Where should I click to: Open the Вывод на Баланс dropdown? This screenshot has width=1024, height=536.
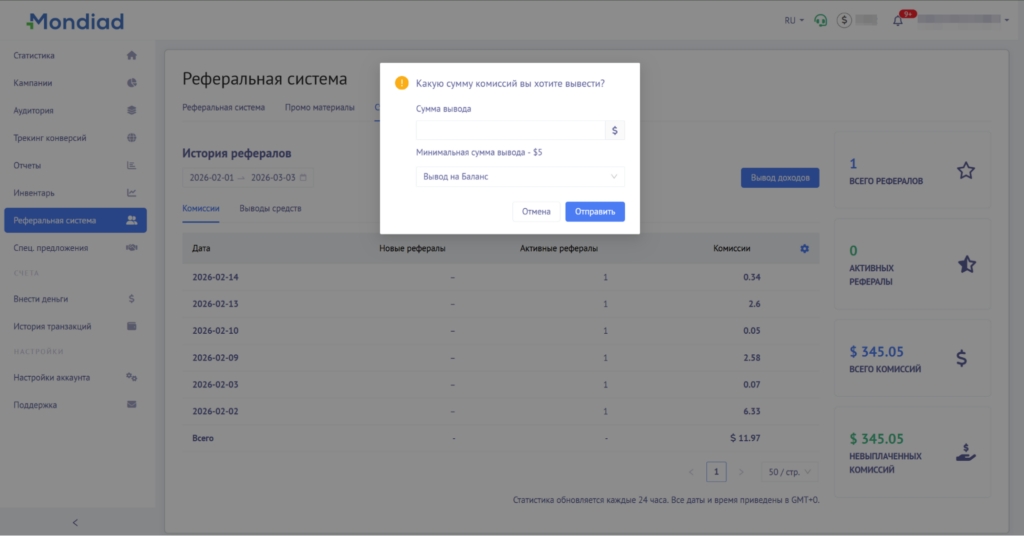(x=519, y=177)
